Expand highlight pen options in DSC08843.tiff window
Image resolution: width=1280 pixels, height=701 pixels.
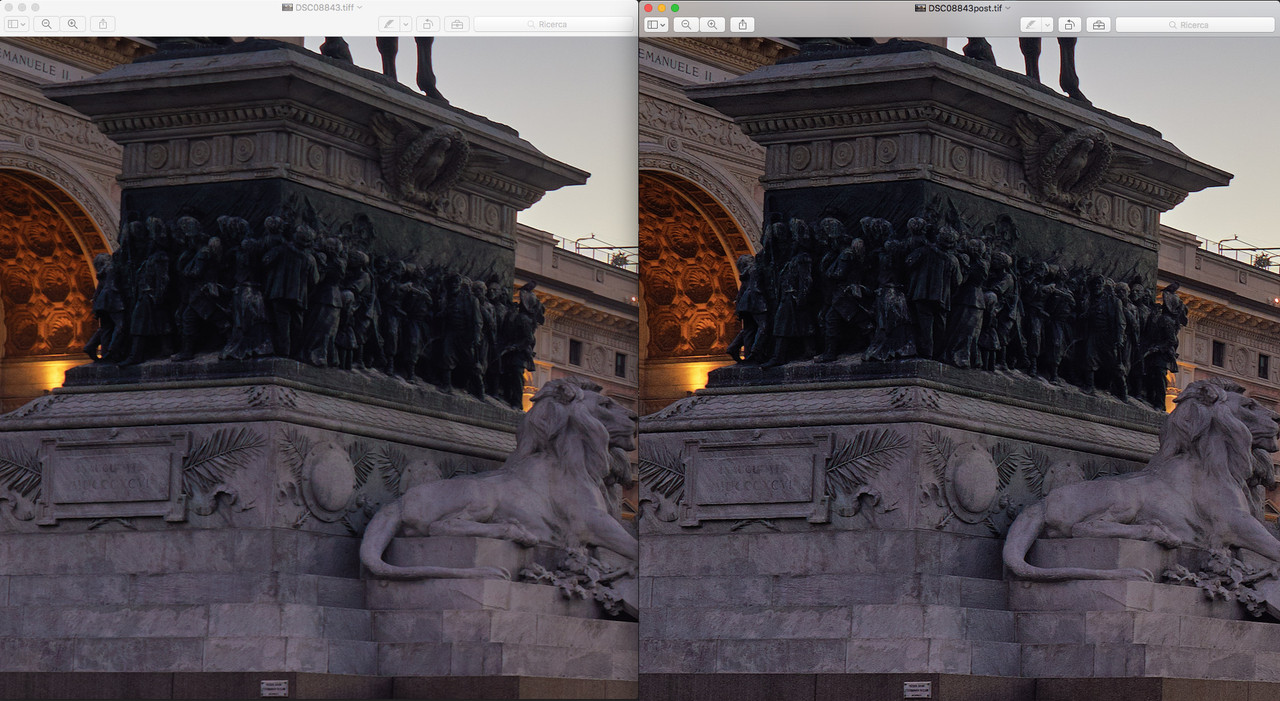(405, 24)
